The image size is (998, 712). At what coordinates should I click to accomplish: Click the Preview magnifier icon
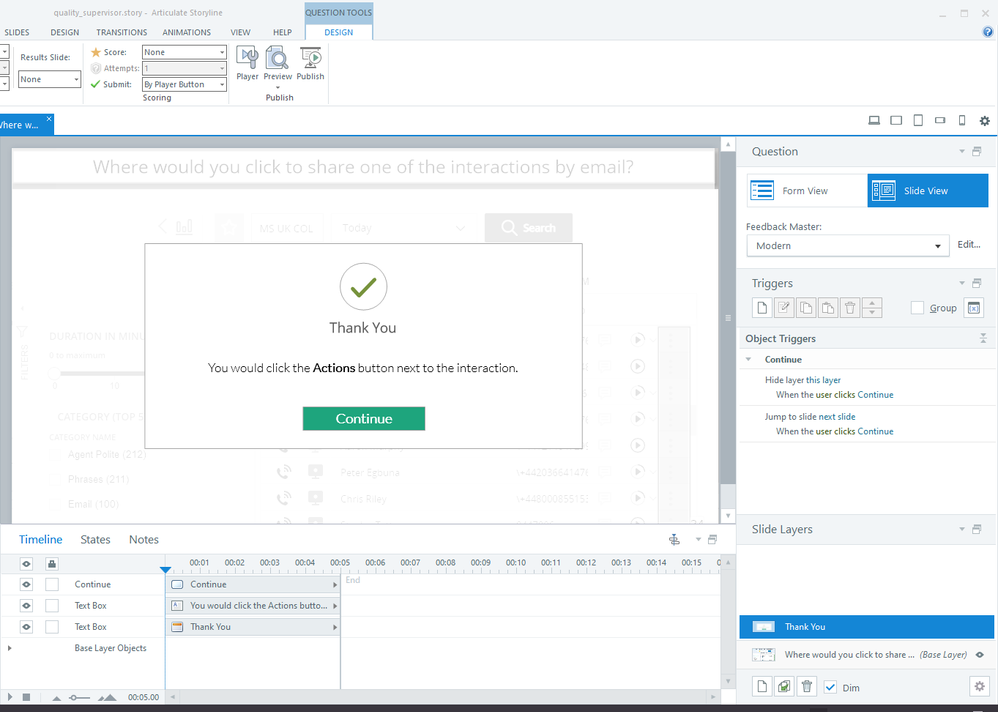[x=278, y=59]
